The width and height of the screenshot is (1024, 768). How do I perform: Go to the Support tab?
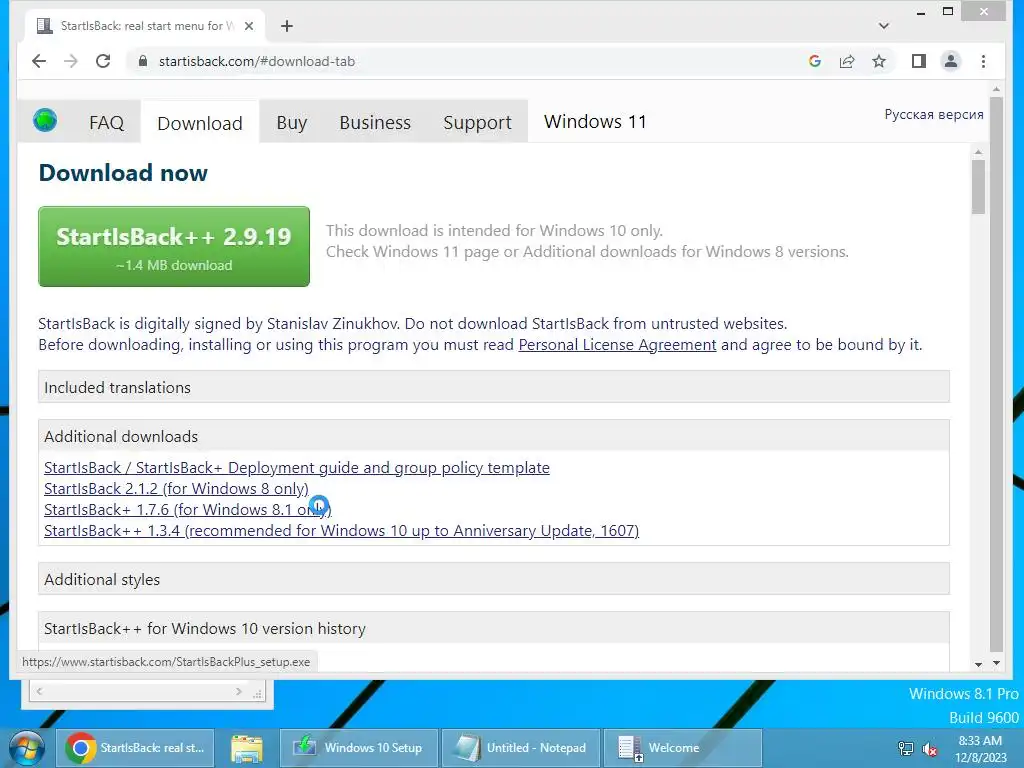(477, 123)
